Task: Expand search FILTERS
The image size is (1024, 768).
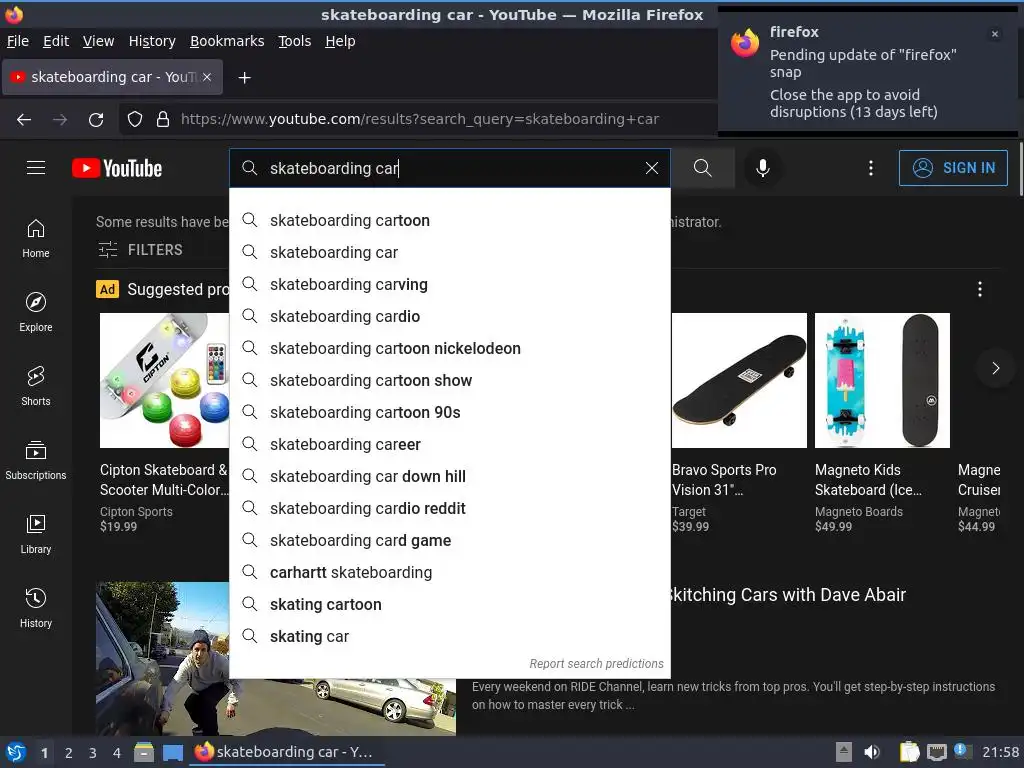Action: pos(140,249)
